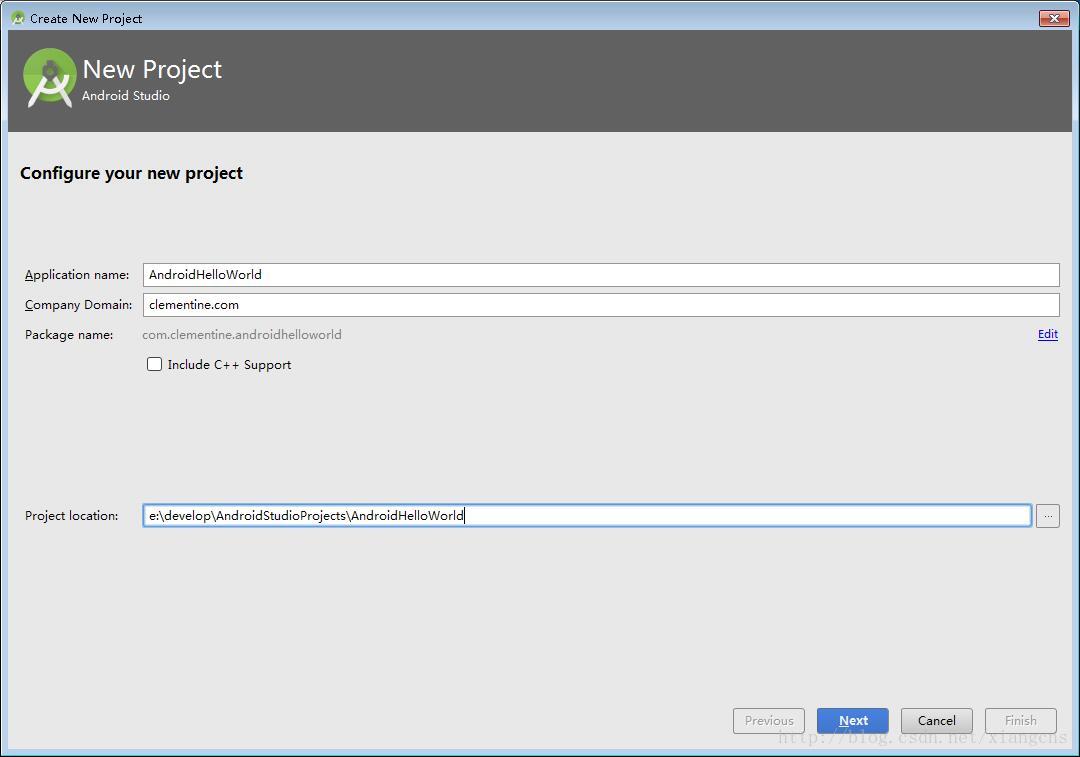Viewport: 1080px width, 757px height.
Task: Click the 'Include C++ Support' label text
Action: 229,365
